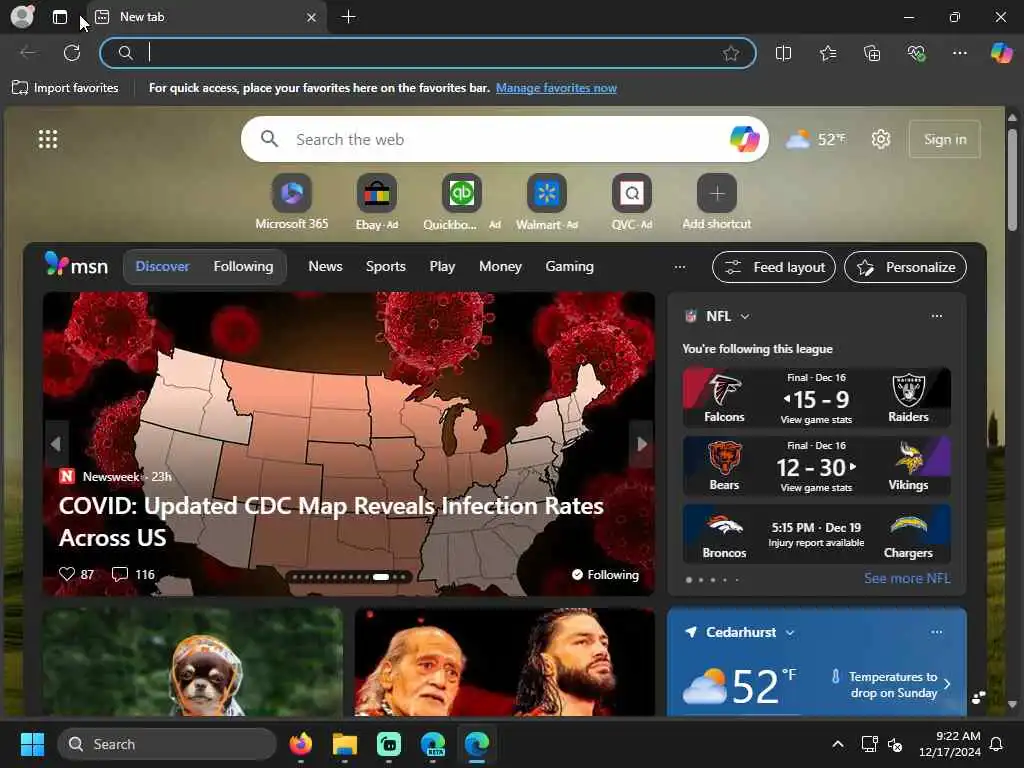Open the apps grid launcher
The width and height of the screenshot is (1024, 768).
[48, 138]
